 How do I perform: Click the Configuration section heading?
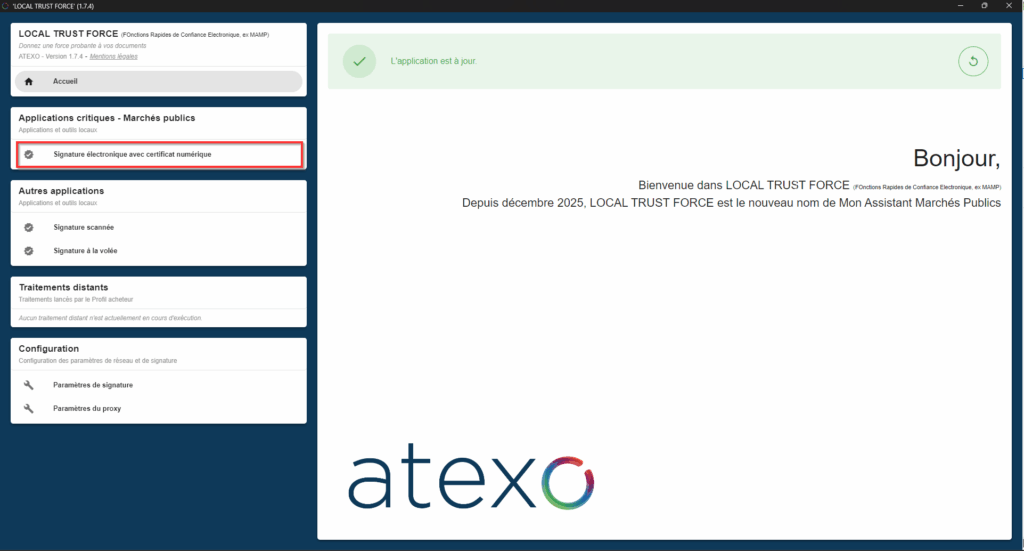48,349
